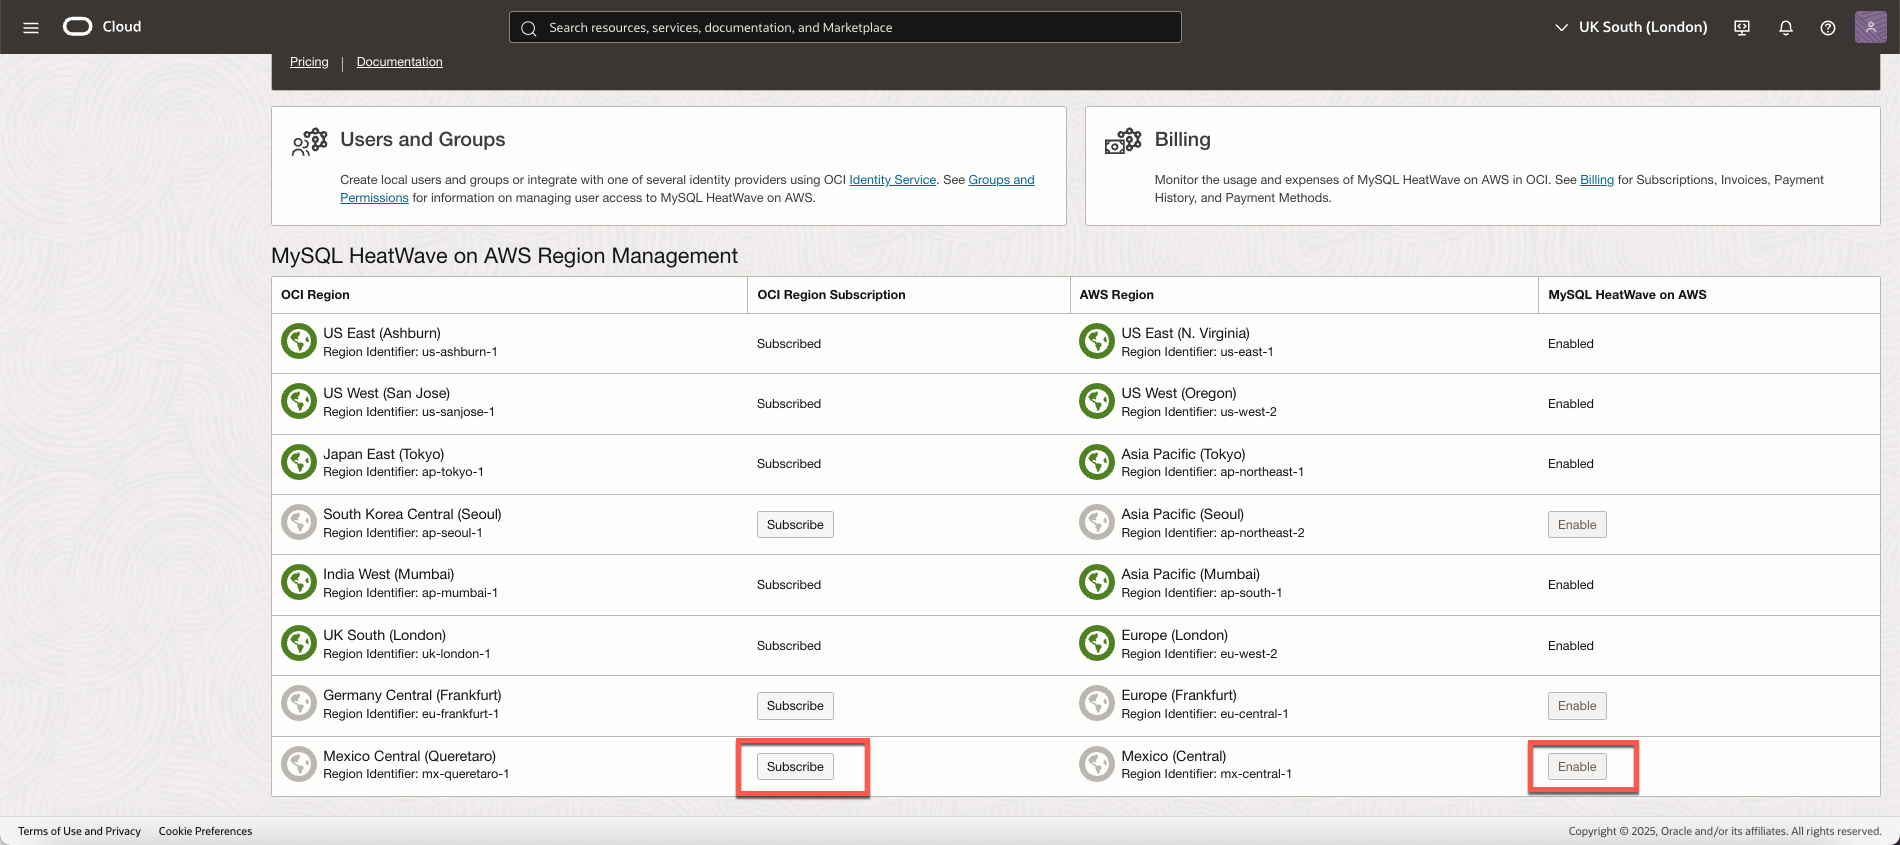The height and width of the screenshot is (845, 1900).
Task: Open Cookie Preferences in the footer
Action: [205, 831]
